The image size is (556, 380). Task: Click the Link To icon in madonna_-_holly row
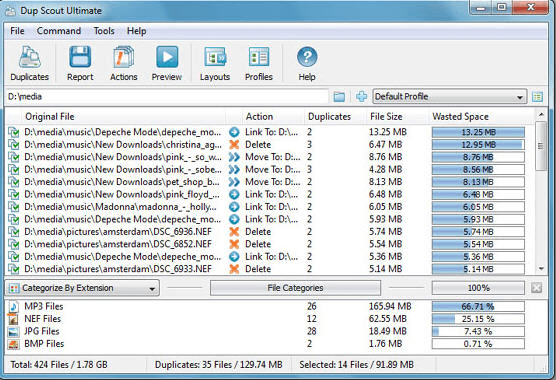(x=234, y=207)
